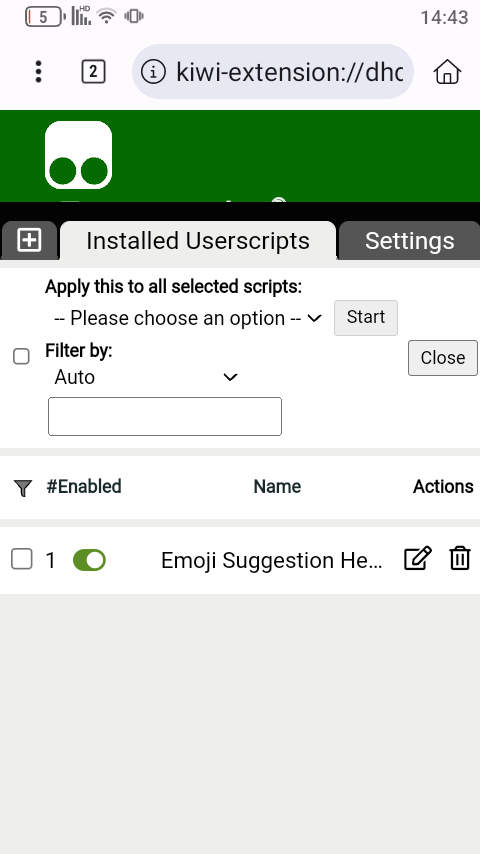Image resolution: width=480 pixels, height=854 pixels.
Task: Edit the Emoji Suggestion script
Action: [x=417, y=559]
